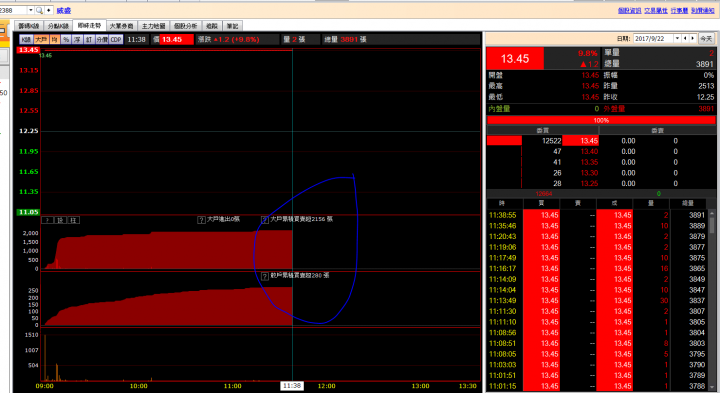Screen dimensions: 720x393
Task: Go to previous date with left arrow
Action: pyautogui.click(x=685, y=39)
